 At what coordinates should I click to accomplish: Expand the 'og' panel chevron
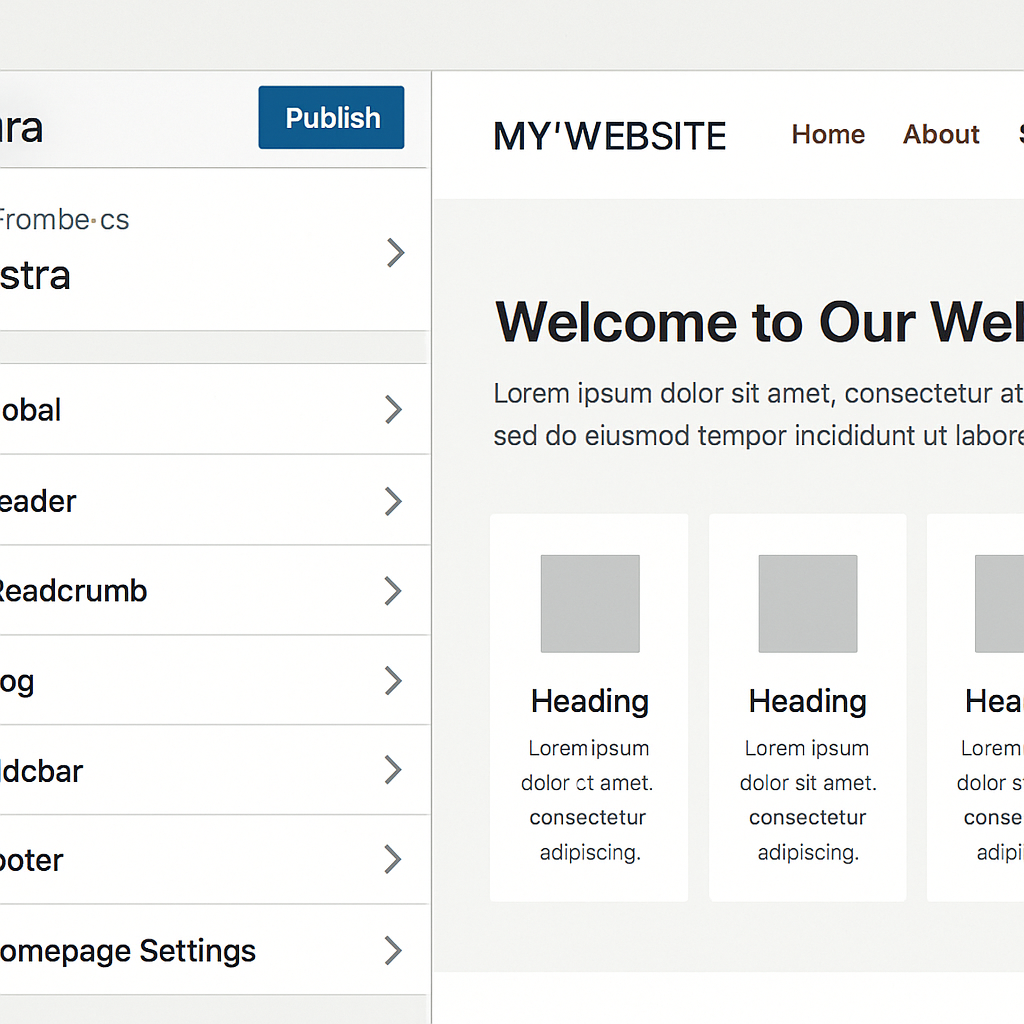coord(393,680)
